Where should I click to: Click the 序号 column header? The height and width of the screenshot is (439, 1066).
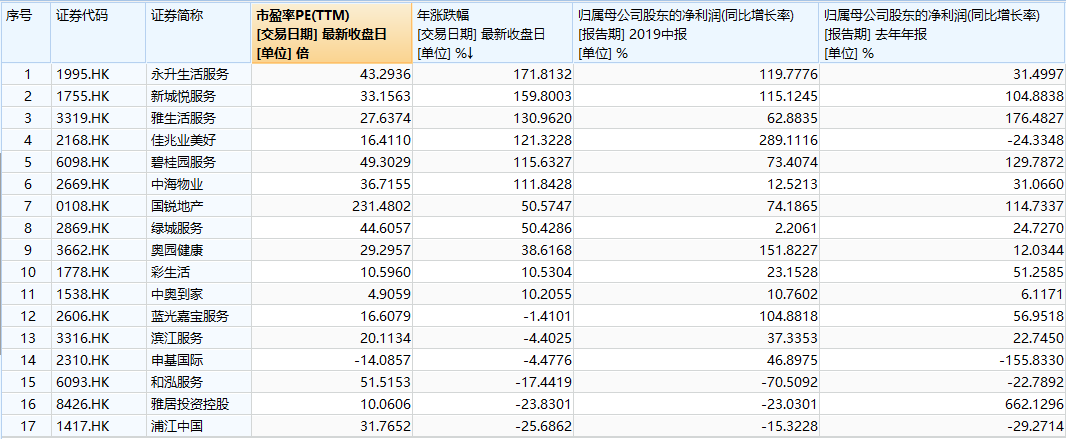click(26, 33)
